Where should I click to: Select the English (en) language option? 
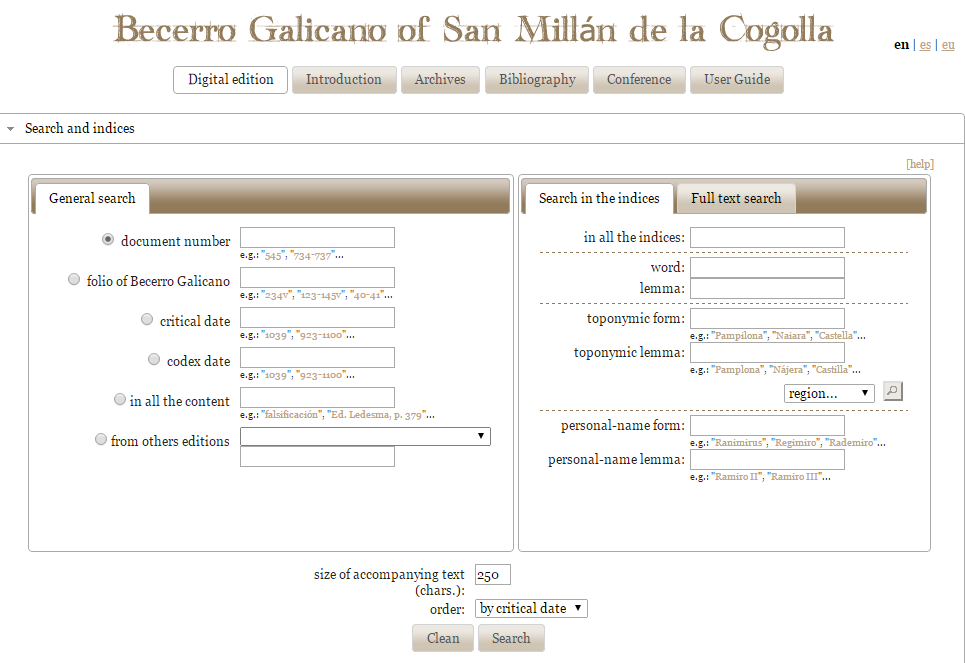tap(902, 45)
